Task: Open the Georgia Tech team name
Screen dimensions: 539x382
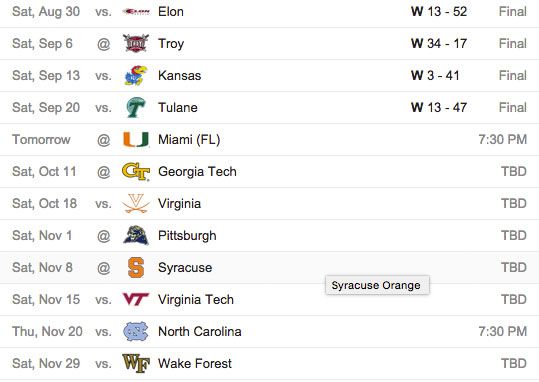Action: [x=197, y=172]
